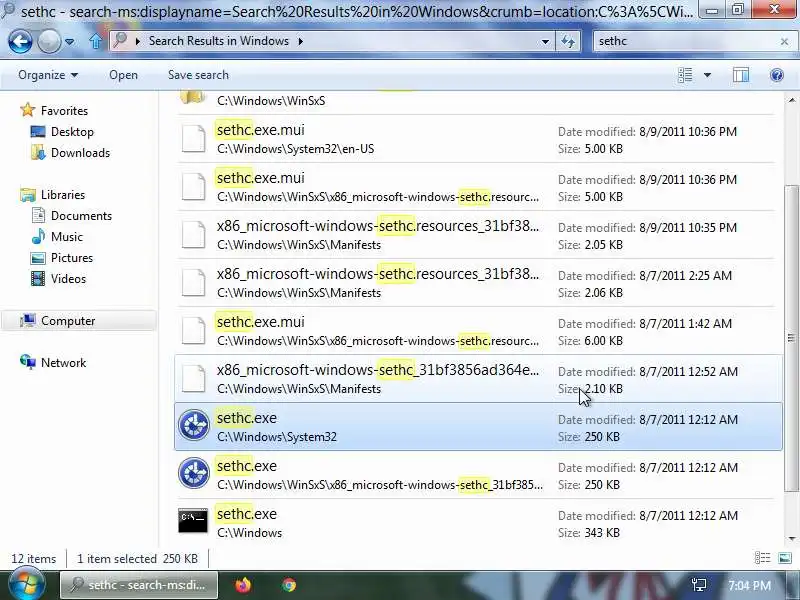The image size is (800, 600).
Task: Open Downloads in the navigation pane
Action: 80,153
